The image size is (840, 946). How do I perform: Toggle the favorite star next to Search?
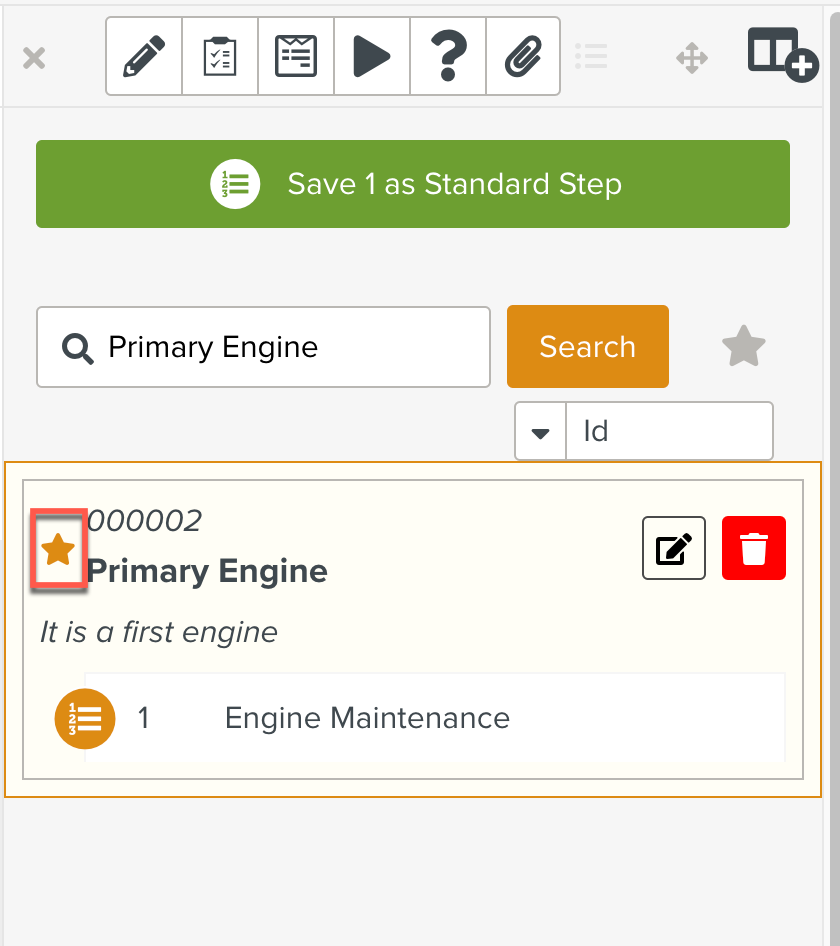click(x=743, y=346)
